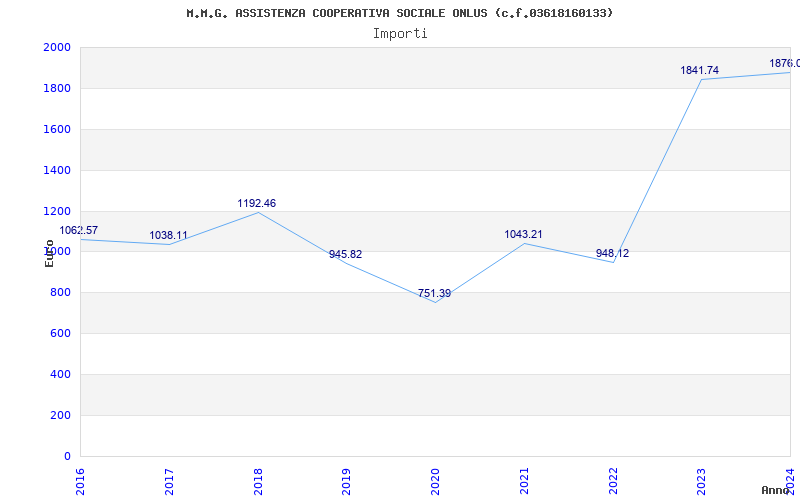Image resolution: width=800 pixels, height=500 pixels.
Task: Click the Anno x-axis title
Action: click(x=776, y=490)
